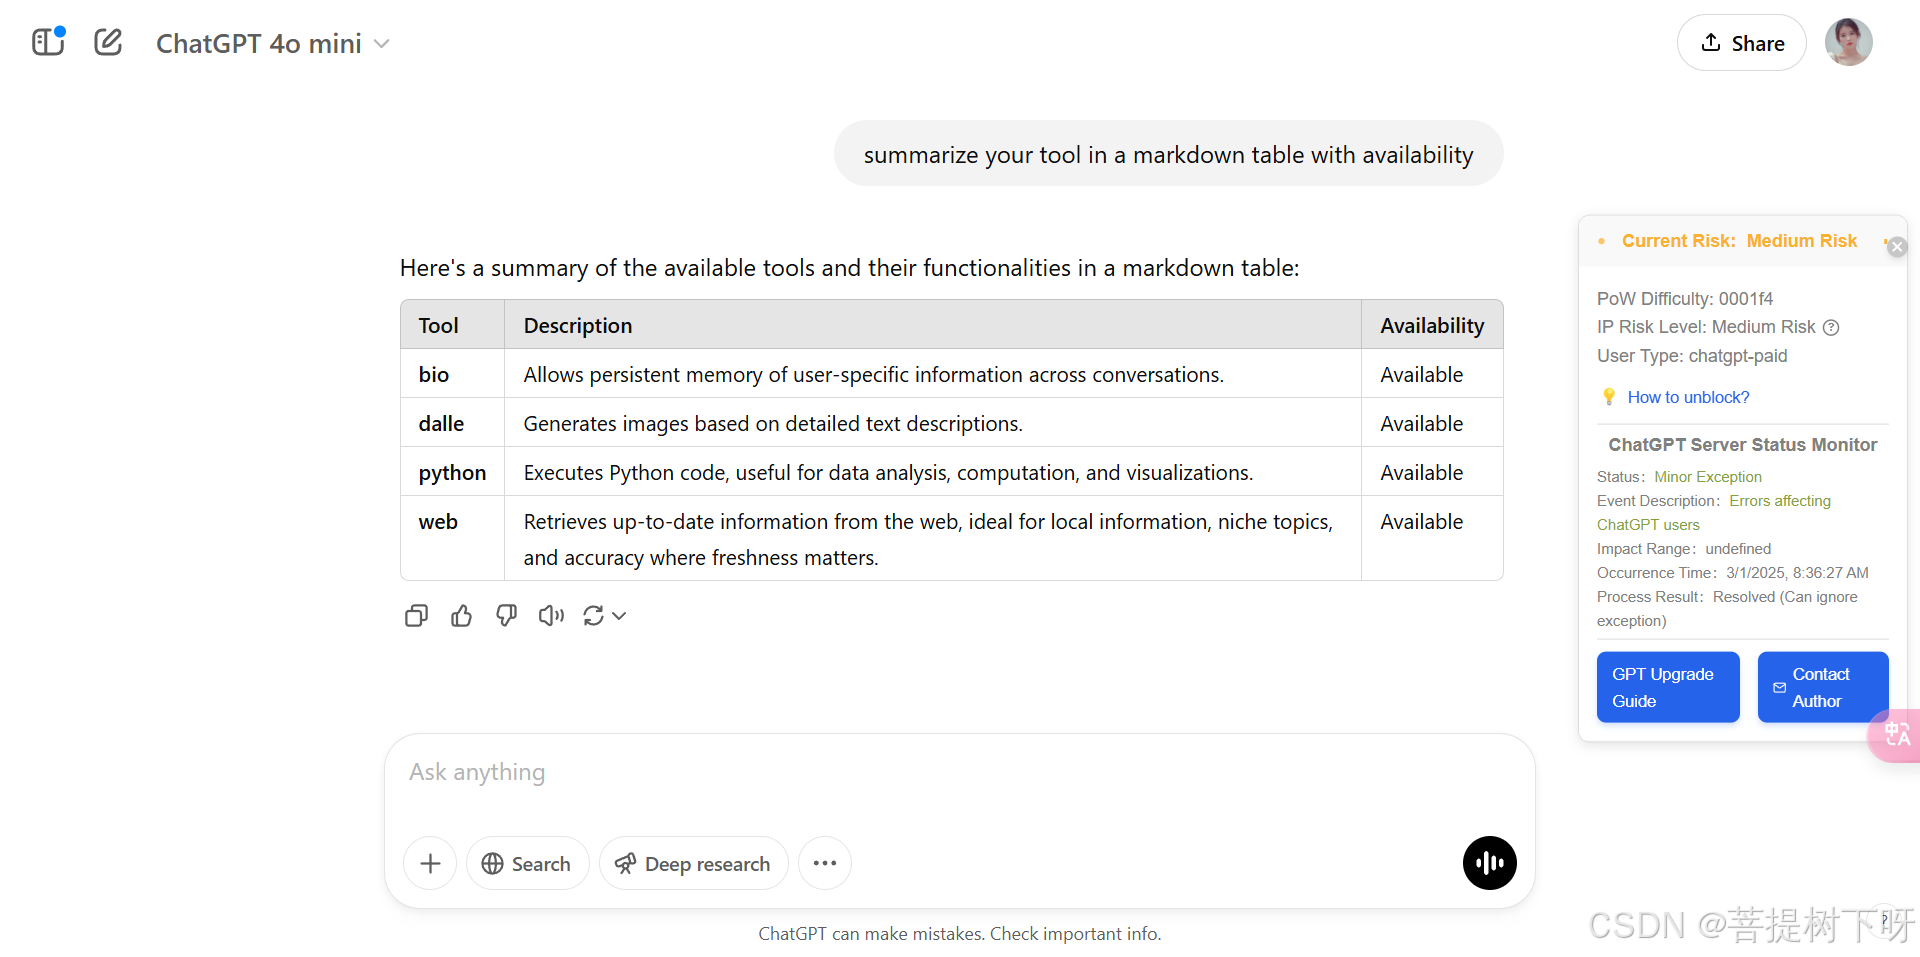Start voice mode with the black circle button
The height and width of the screenshot is (957, 1920).
[1489, 863]
